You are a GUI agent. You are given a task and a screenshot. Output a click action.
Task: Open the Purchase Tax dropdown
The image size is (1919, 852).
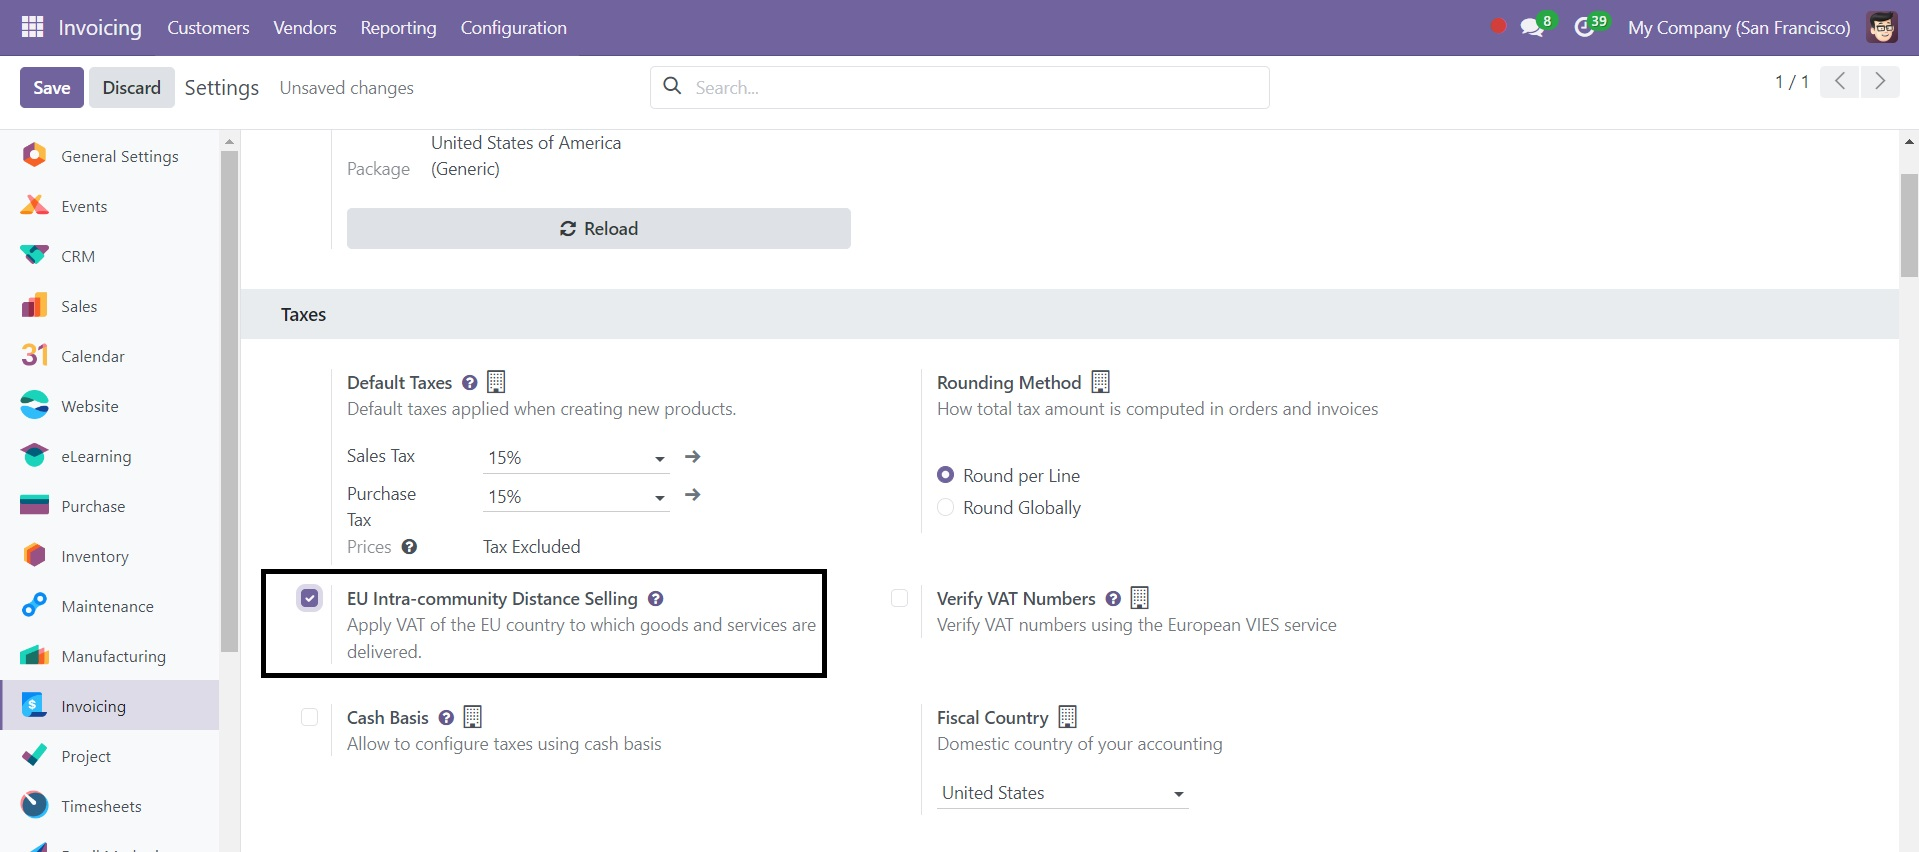coord(576,497)
